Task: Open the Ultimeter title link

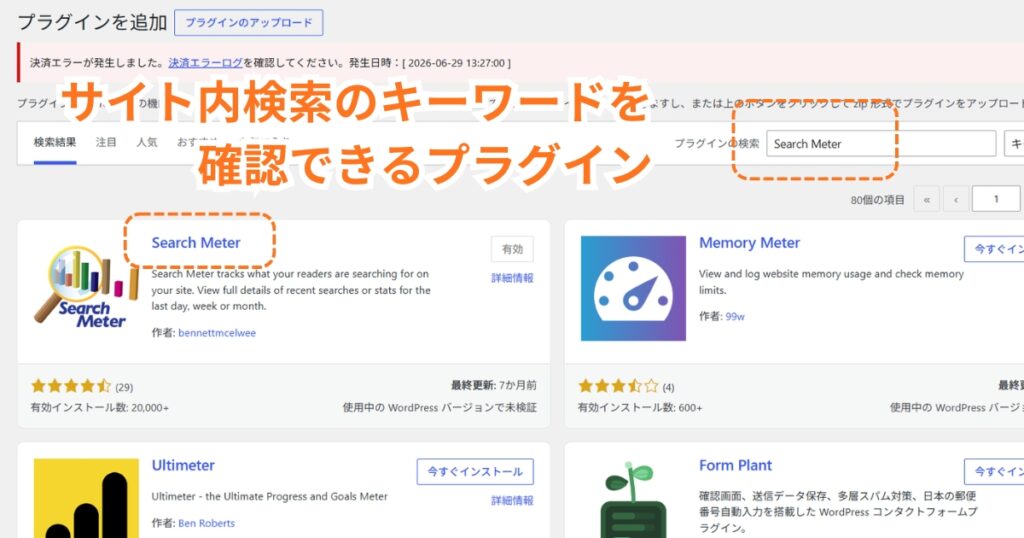Action: pyautogui.click(x=183, y=466)
